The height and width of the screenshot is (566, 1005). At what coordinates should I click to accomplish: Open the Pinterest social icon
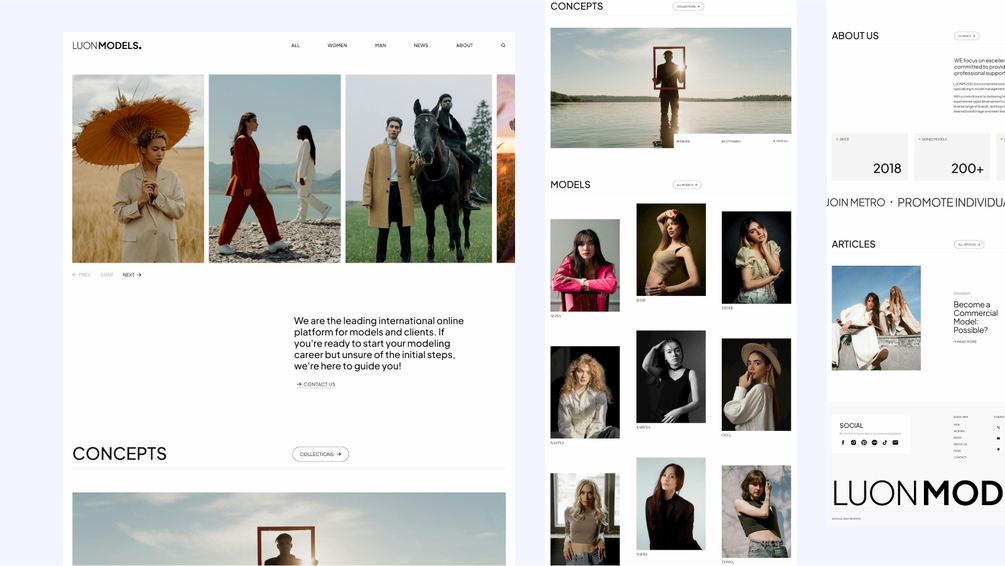pyautogui.click(x=864, y=442)
